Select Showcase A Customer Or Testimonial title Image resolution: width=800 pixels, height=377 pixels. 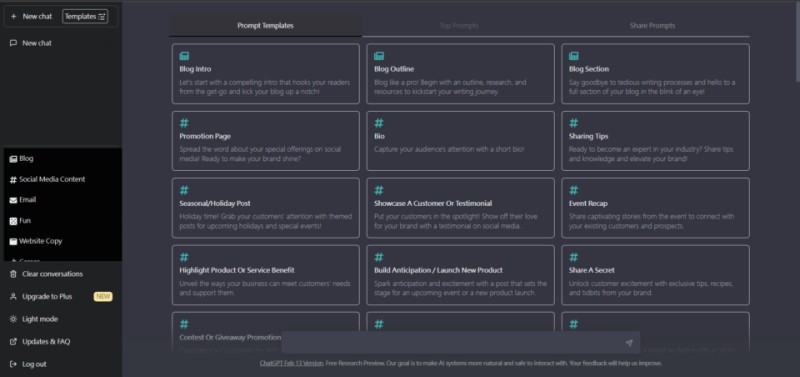coord(433,203)
